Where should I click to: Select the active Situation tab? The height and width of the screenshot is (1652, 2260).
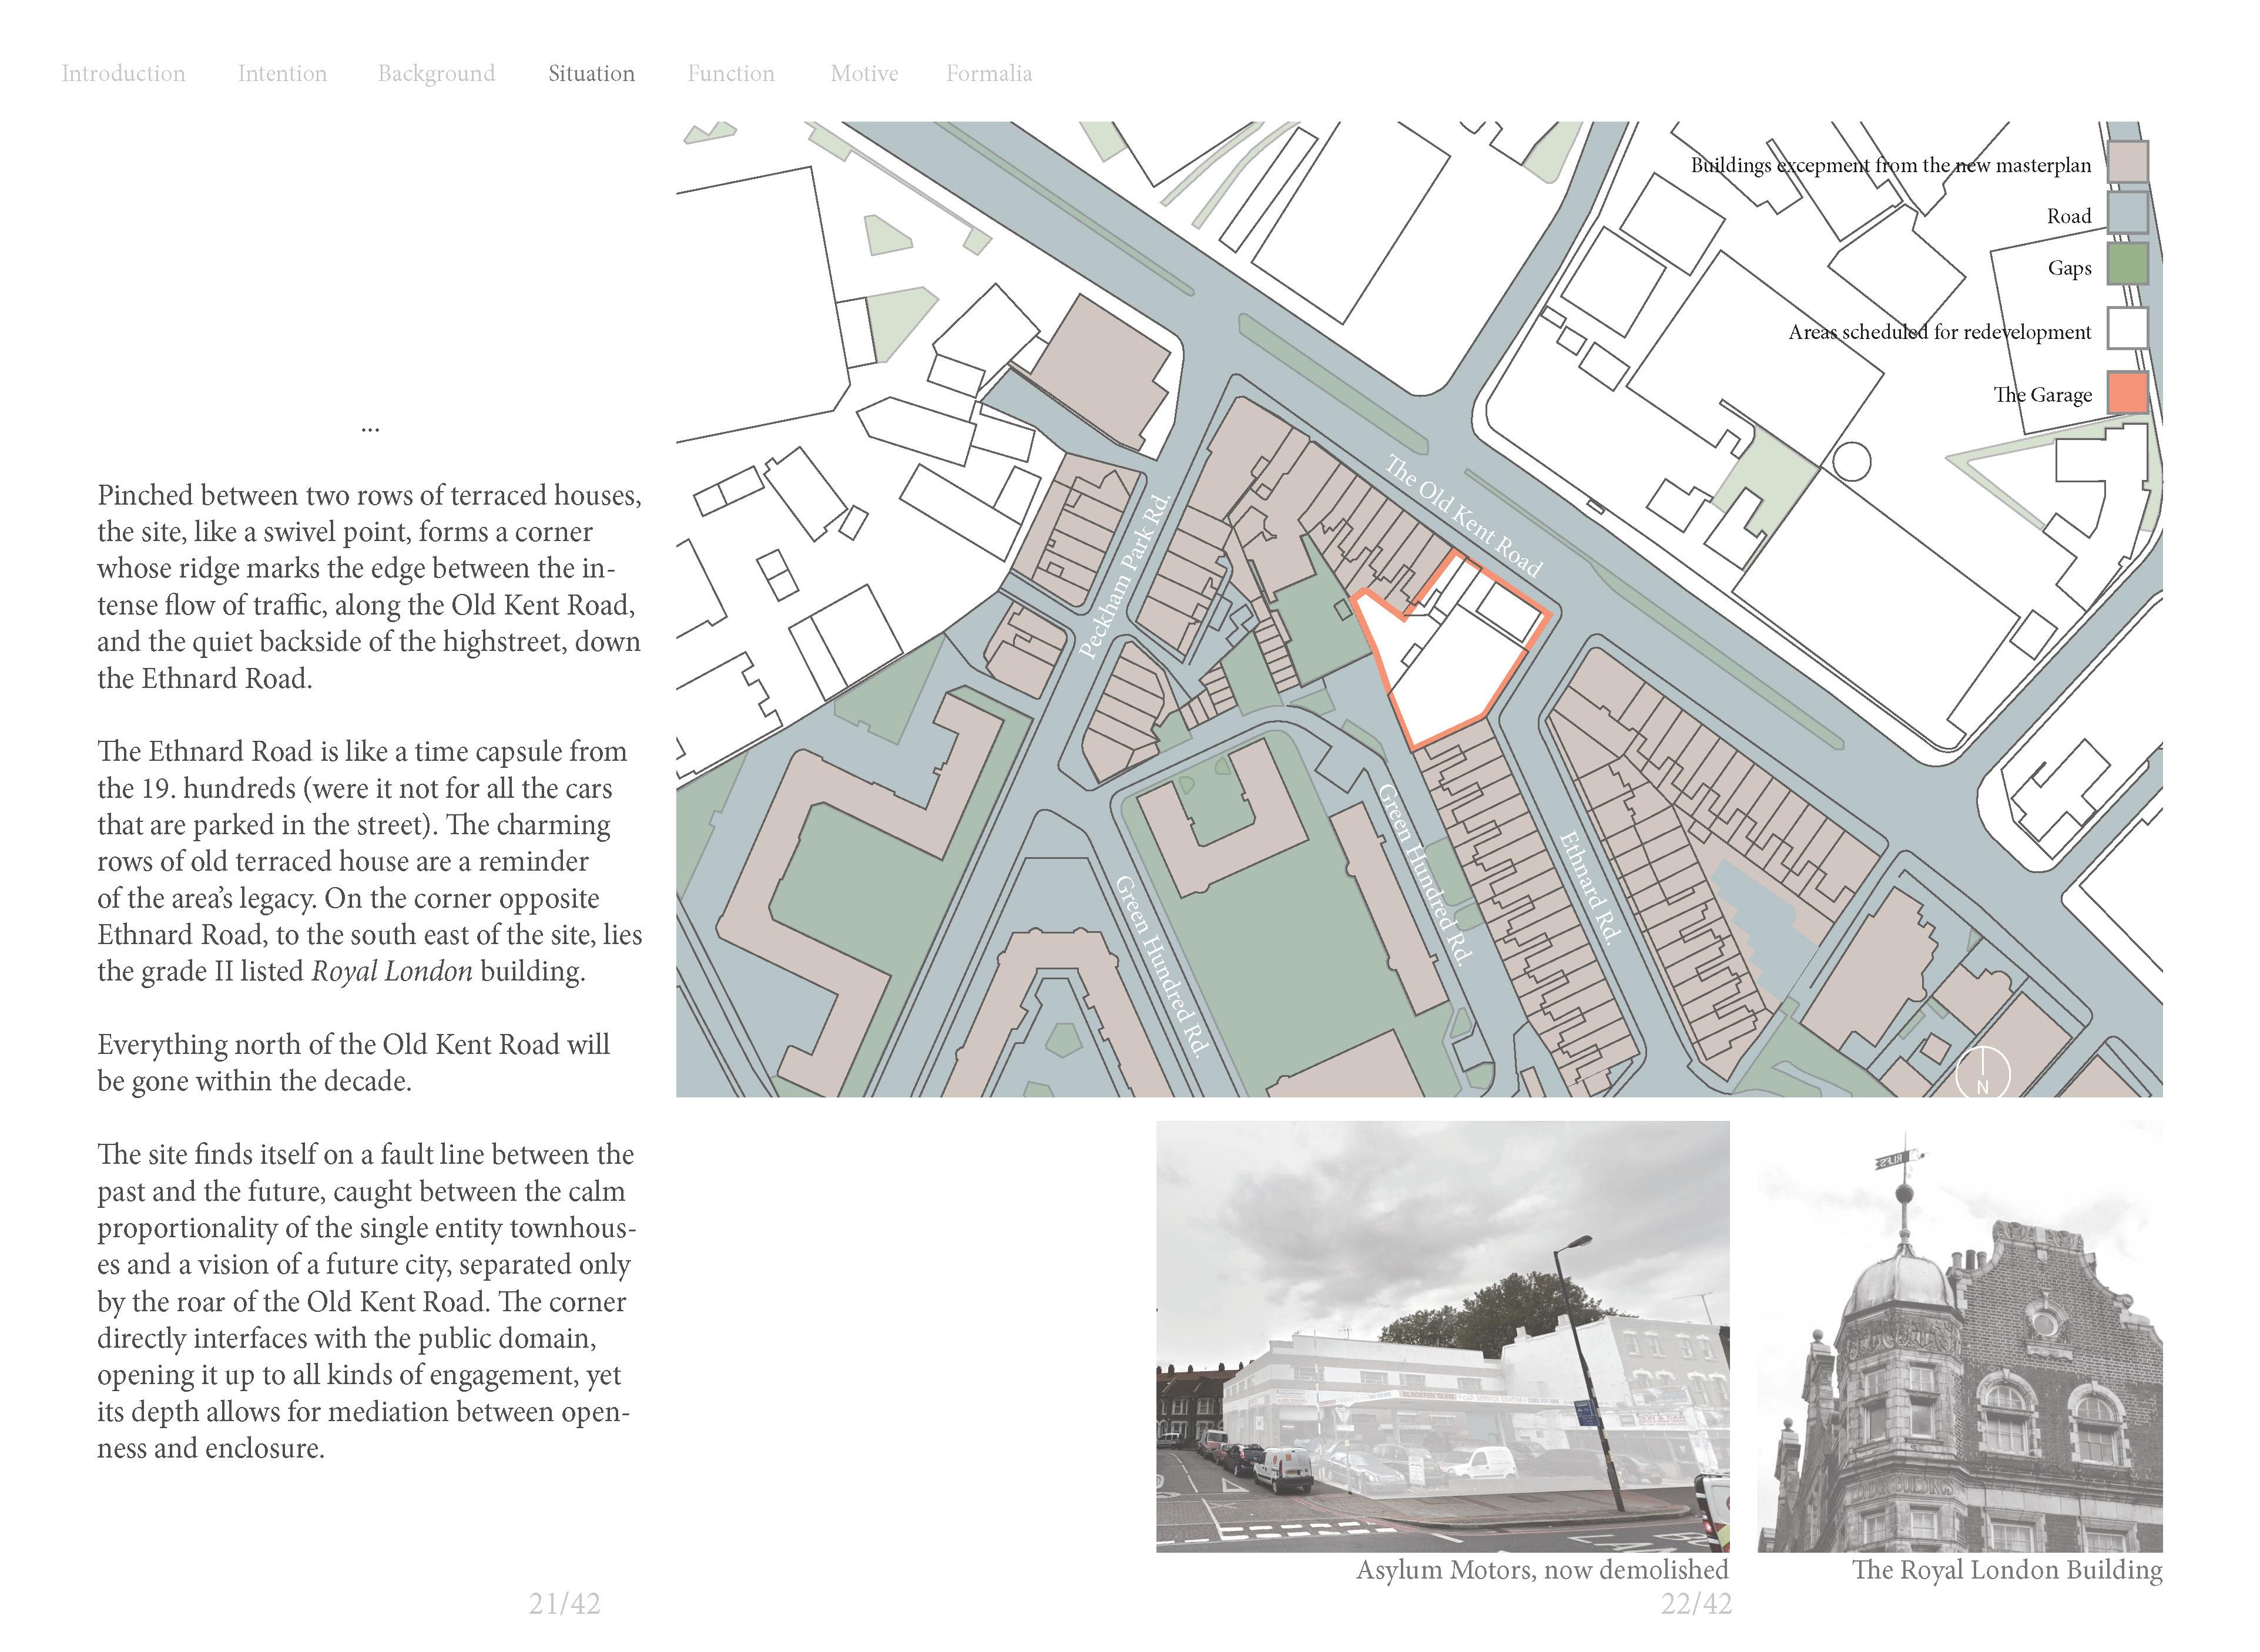[591, 73]
